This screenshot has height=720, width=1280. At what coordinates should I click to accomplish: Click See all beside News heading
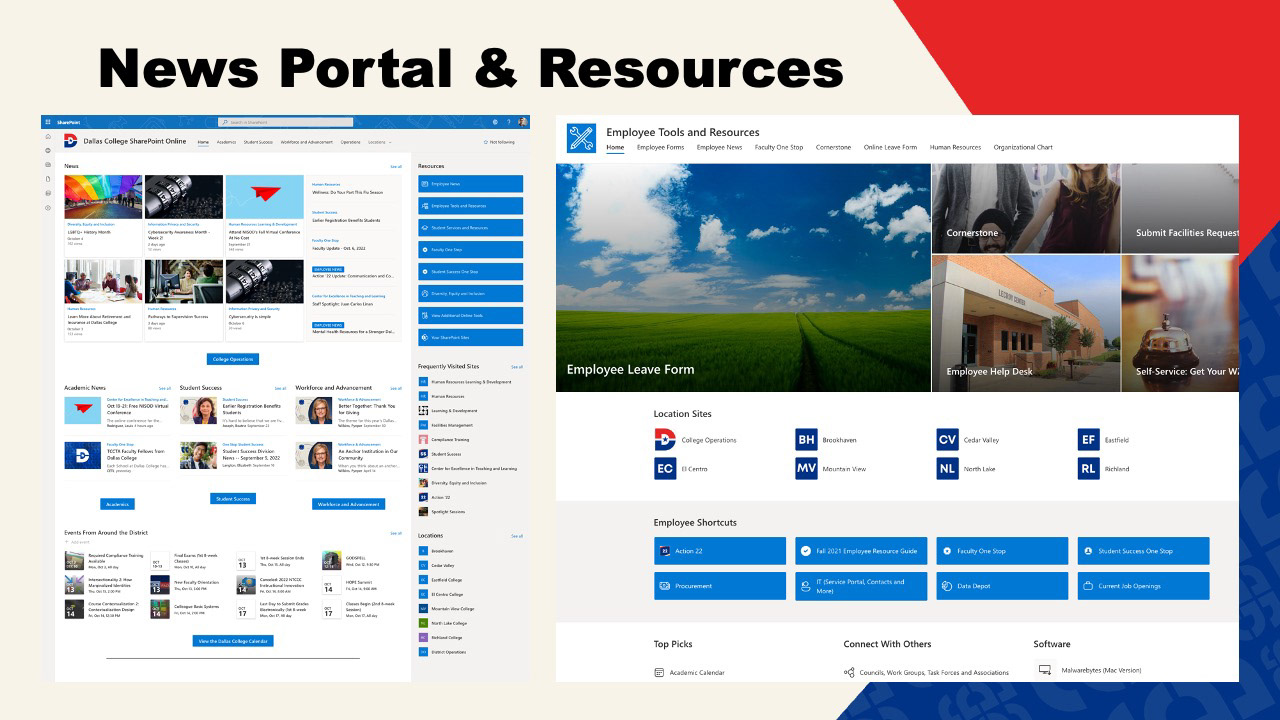tap(396, 167)
